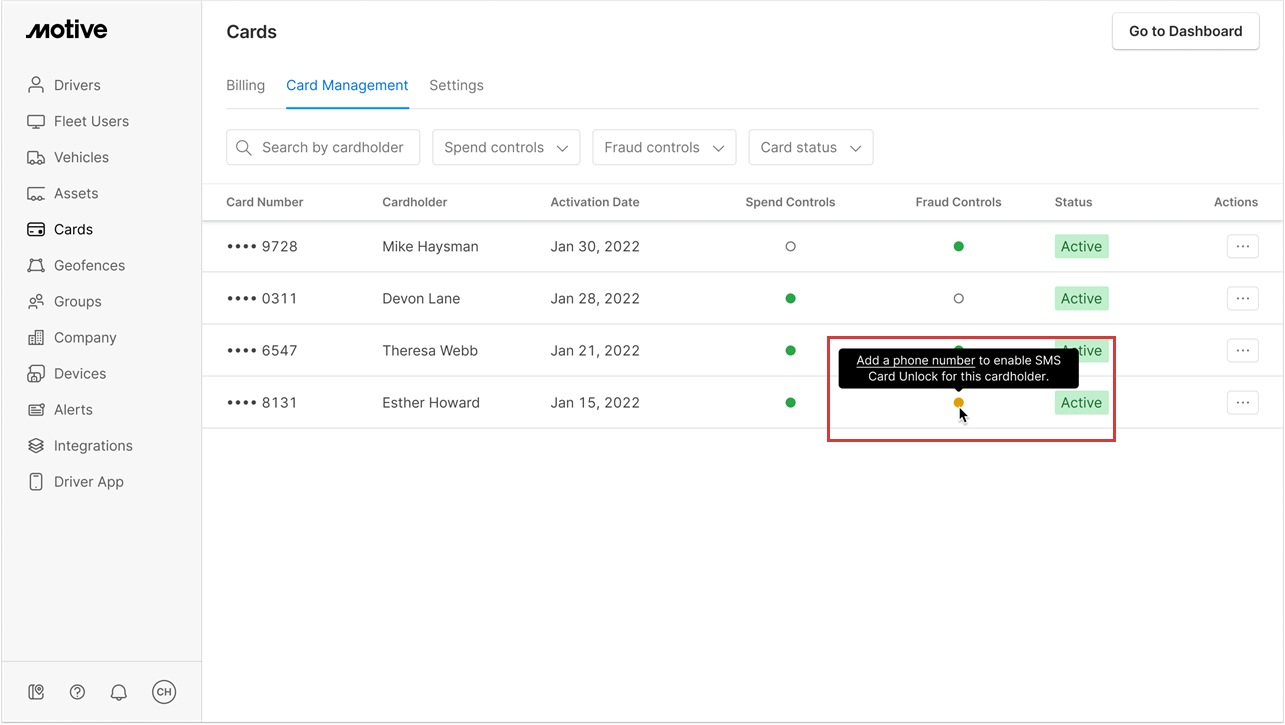Click the Card Number column header
Image resolution: width=1285 pixels, height=725 pixels.
tap(264, 202)
